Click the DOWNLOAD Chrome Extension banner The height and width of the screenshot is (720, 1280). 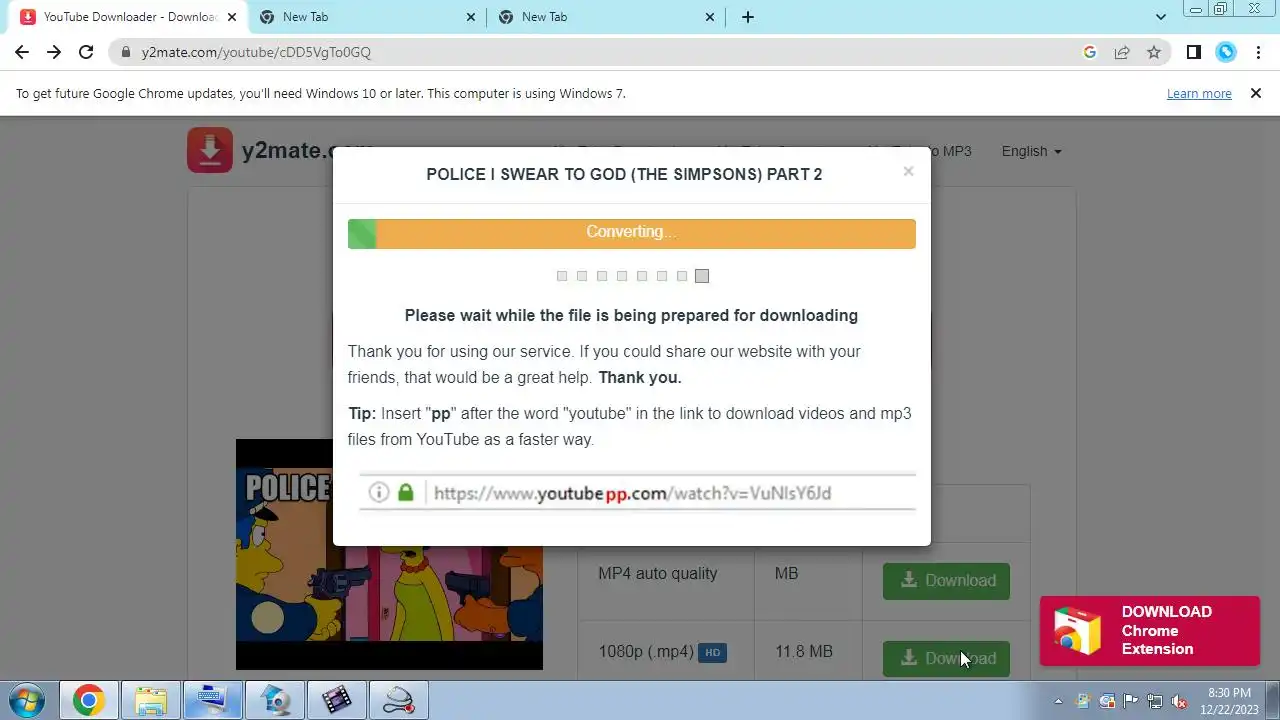click(1150, 630)
